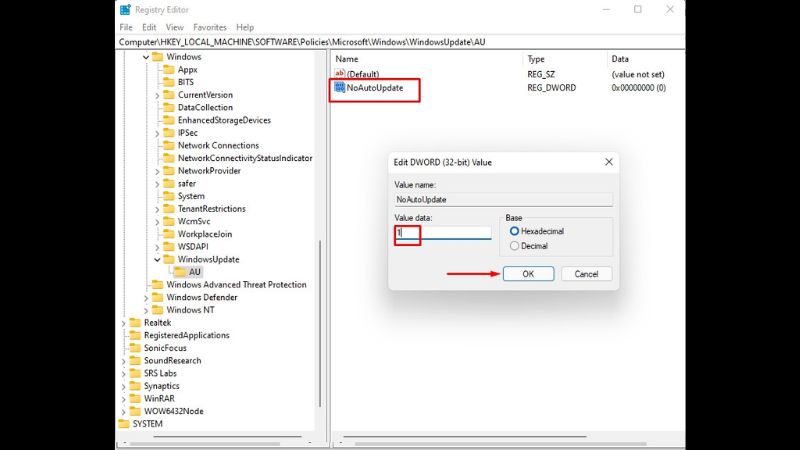Image resolution: width=800 pixels, height=450 pixels.
Task: Click the SYSTEM hive folder icon
Action: tap(124, 424)
